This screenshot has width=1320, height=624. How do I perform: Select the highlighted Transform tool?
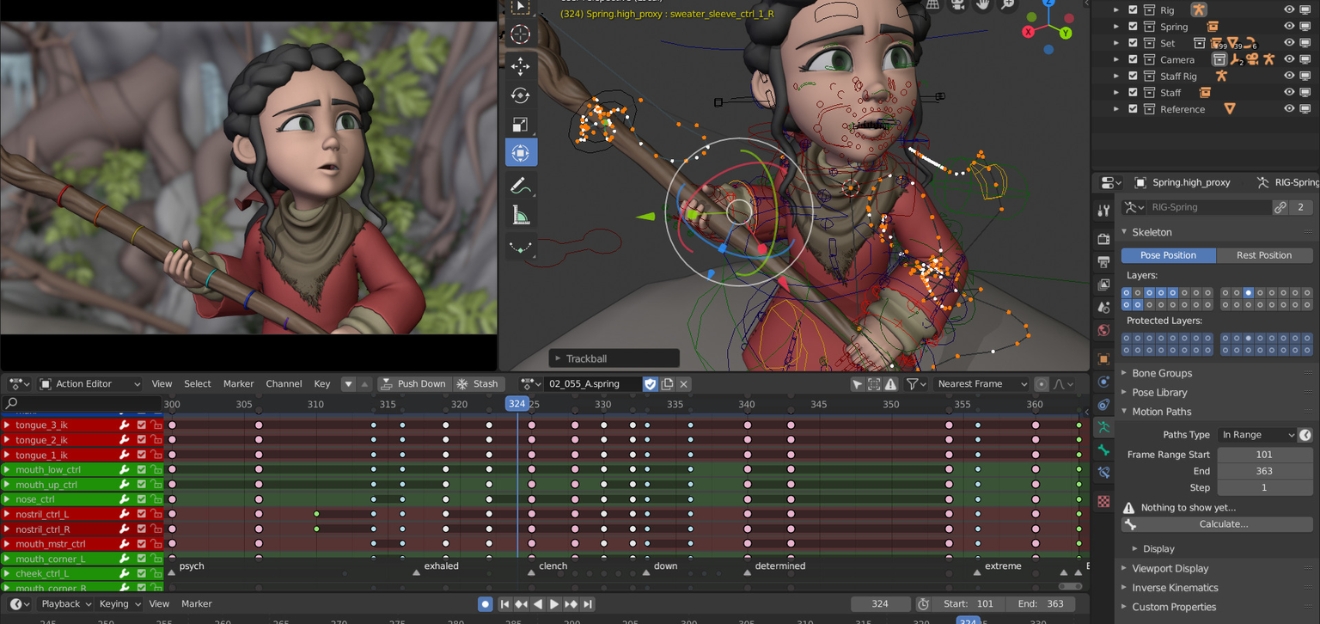521,153
